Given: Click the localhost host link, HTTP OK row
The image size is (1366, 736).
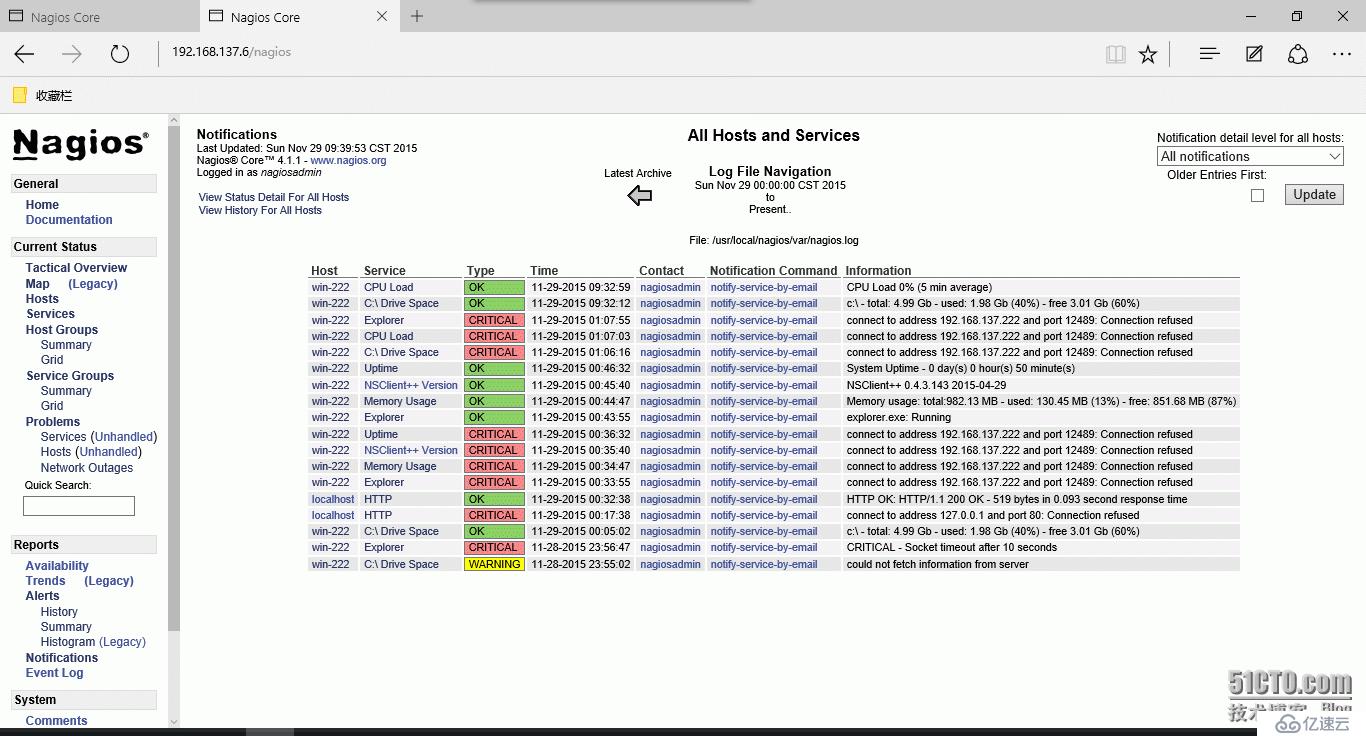Looking at the screenshot, I should [x=333, y=499].
